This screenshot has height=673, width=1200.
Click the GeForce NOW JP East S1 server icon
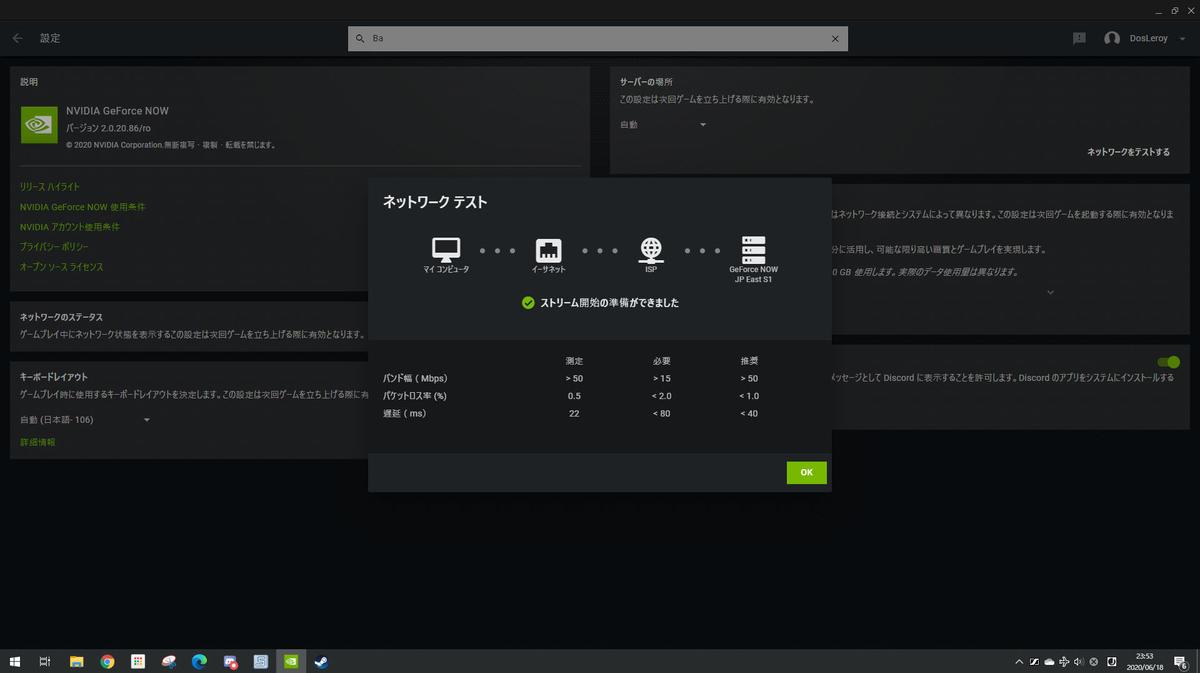click(x=753, y=249)
